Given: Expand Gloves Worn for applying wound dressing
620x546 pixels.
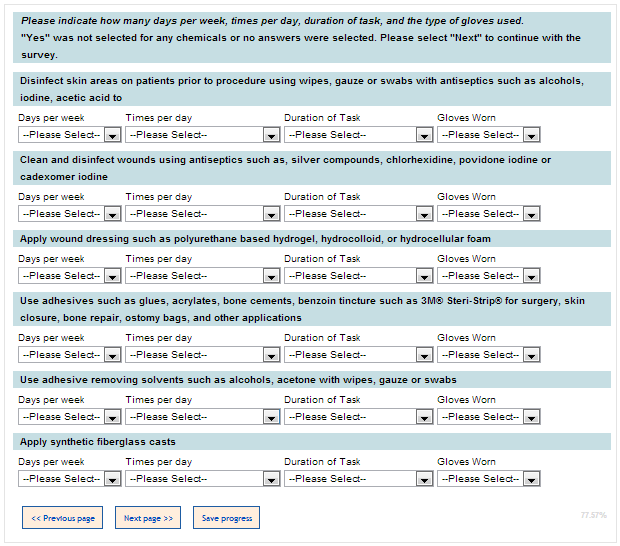Looking at the screenshot, I should pyautogui.click(x=488, y=276).
